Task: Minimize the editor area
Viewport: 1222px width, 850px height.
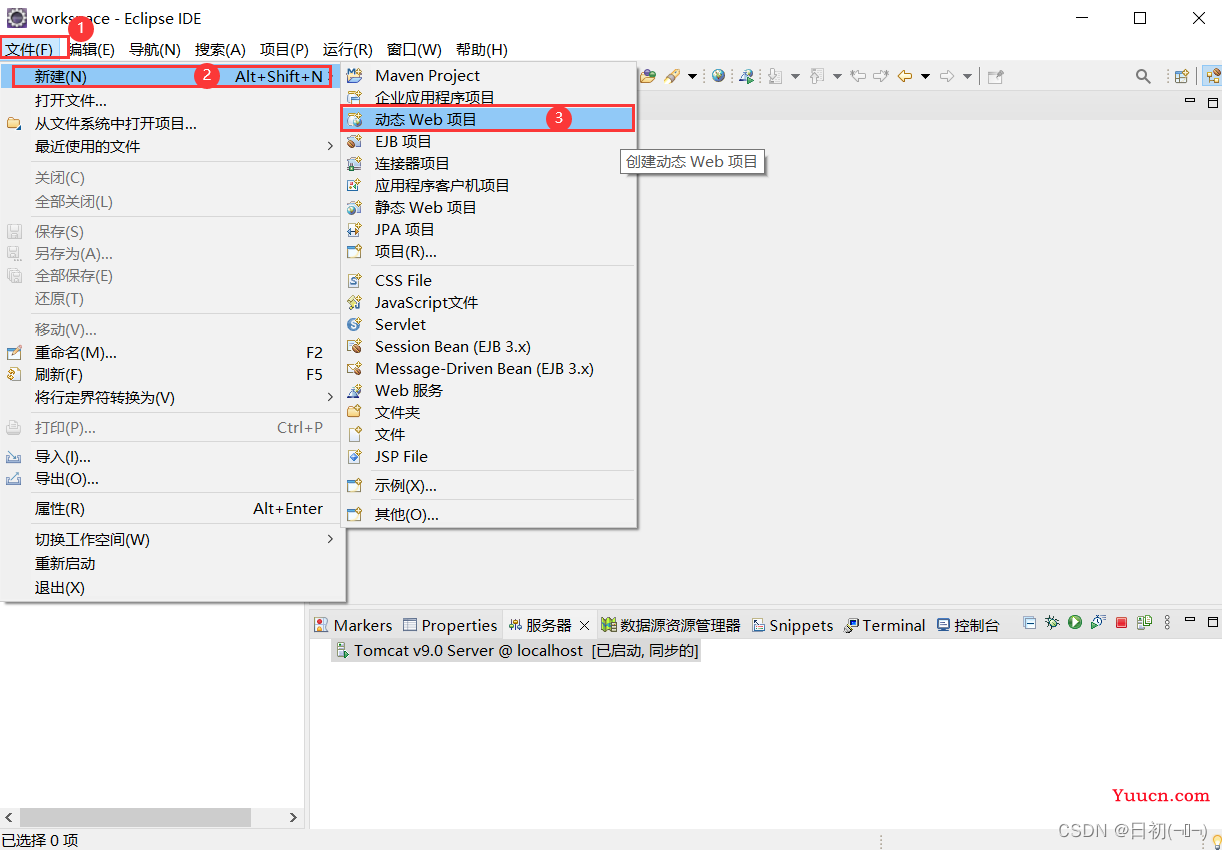Action: point(1190,100)
